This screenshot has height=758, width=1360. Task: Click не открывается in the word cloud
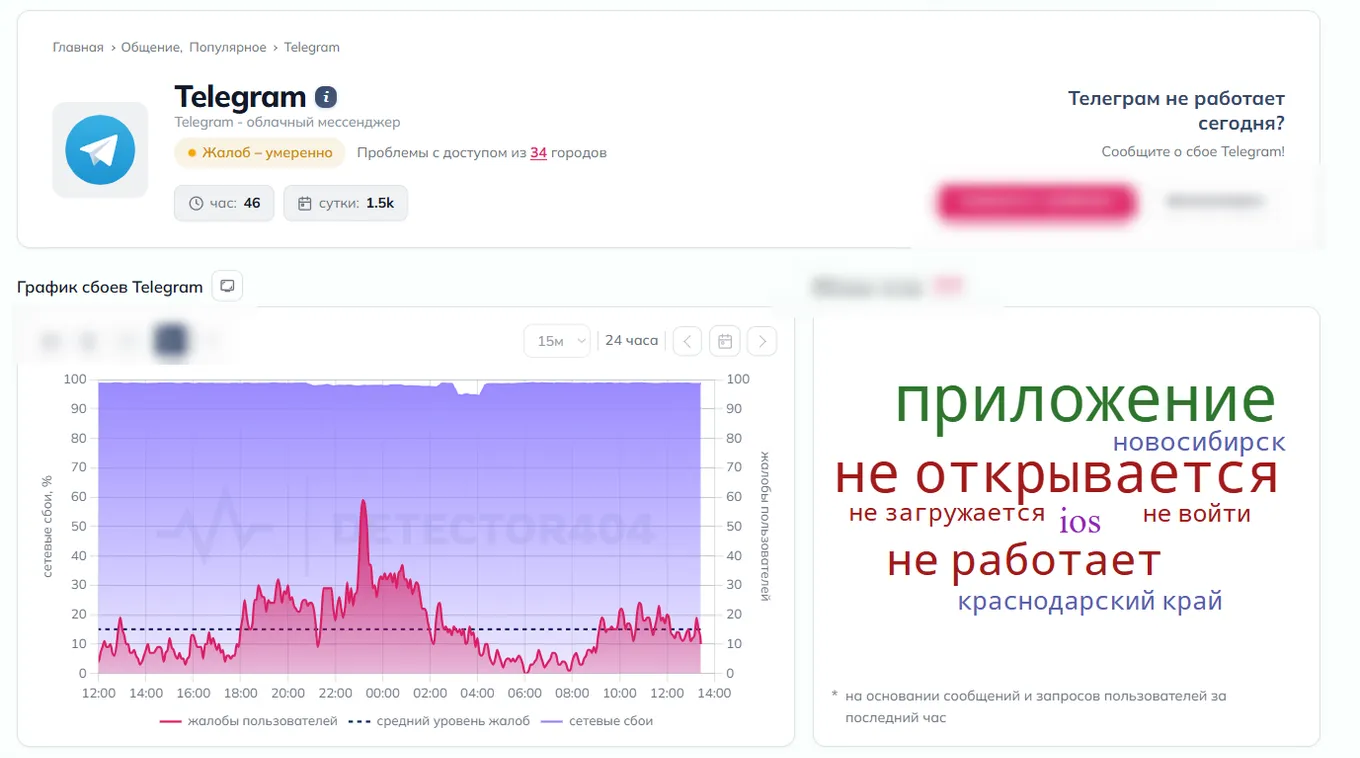(1057, 475)
